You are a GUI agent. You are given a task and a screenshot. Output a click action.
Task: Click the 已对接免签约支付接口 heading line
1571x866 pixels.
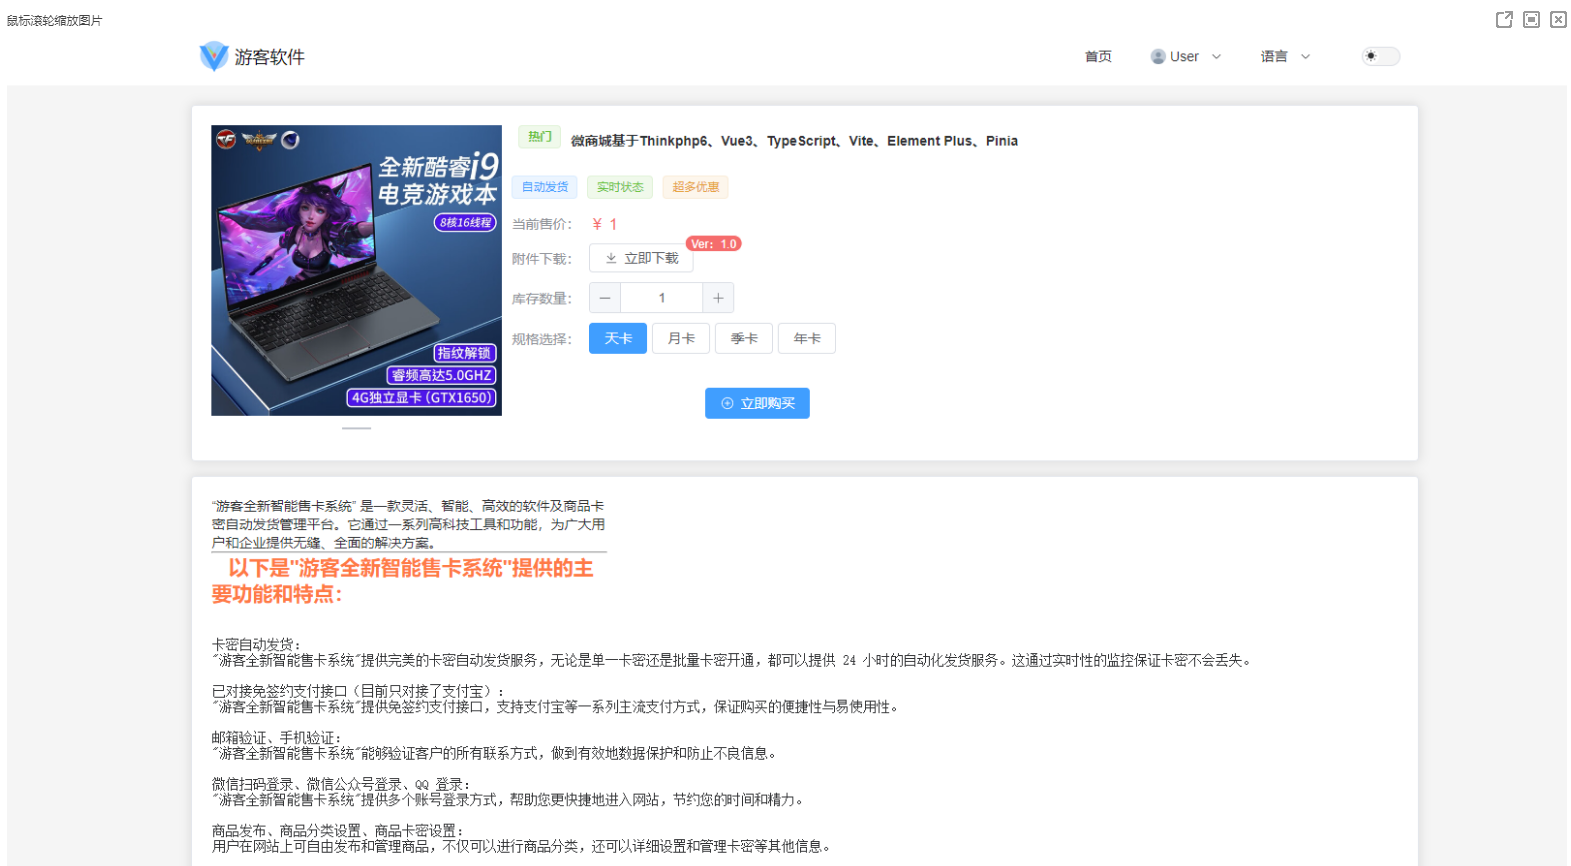coord(358,691)
